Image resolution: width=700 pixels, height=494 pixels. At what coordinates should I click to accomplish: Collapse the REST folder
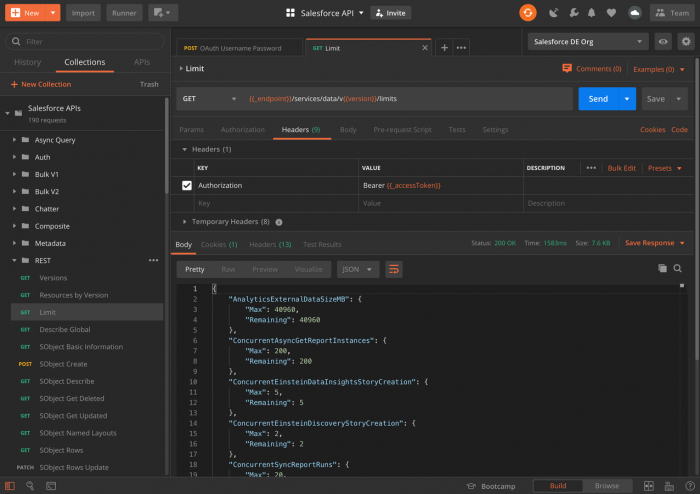(x=14, y=260)
